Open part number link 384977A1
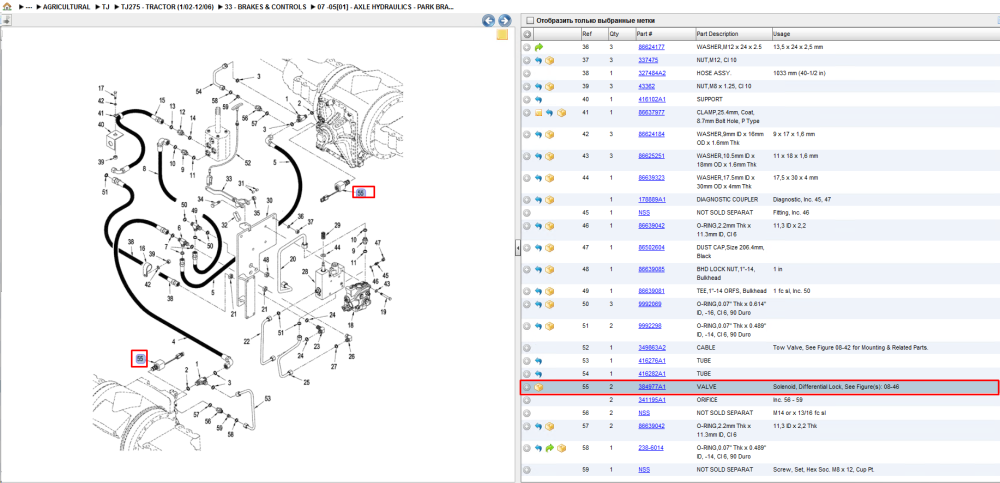Viewport: 1000px width, 483px height. coord(652,387)
